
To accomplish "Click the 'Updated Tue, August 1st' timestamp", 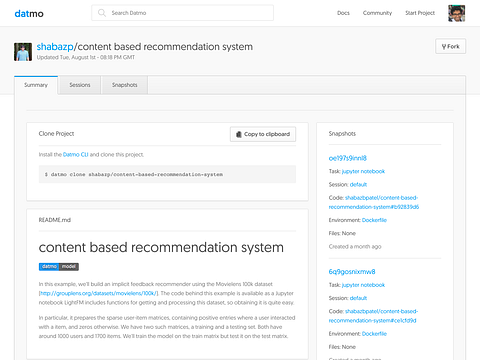I will [x=86, y=57].
